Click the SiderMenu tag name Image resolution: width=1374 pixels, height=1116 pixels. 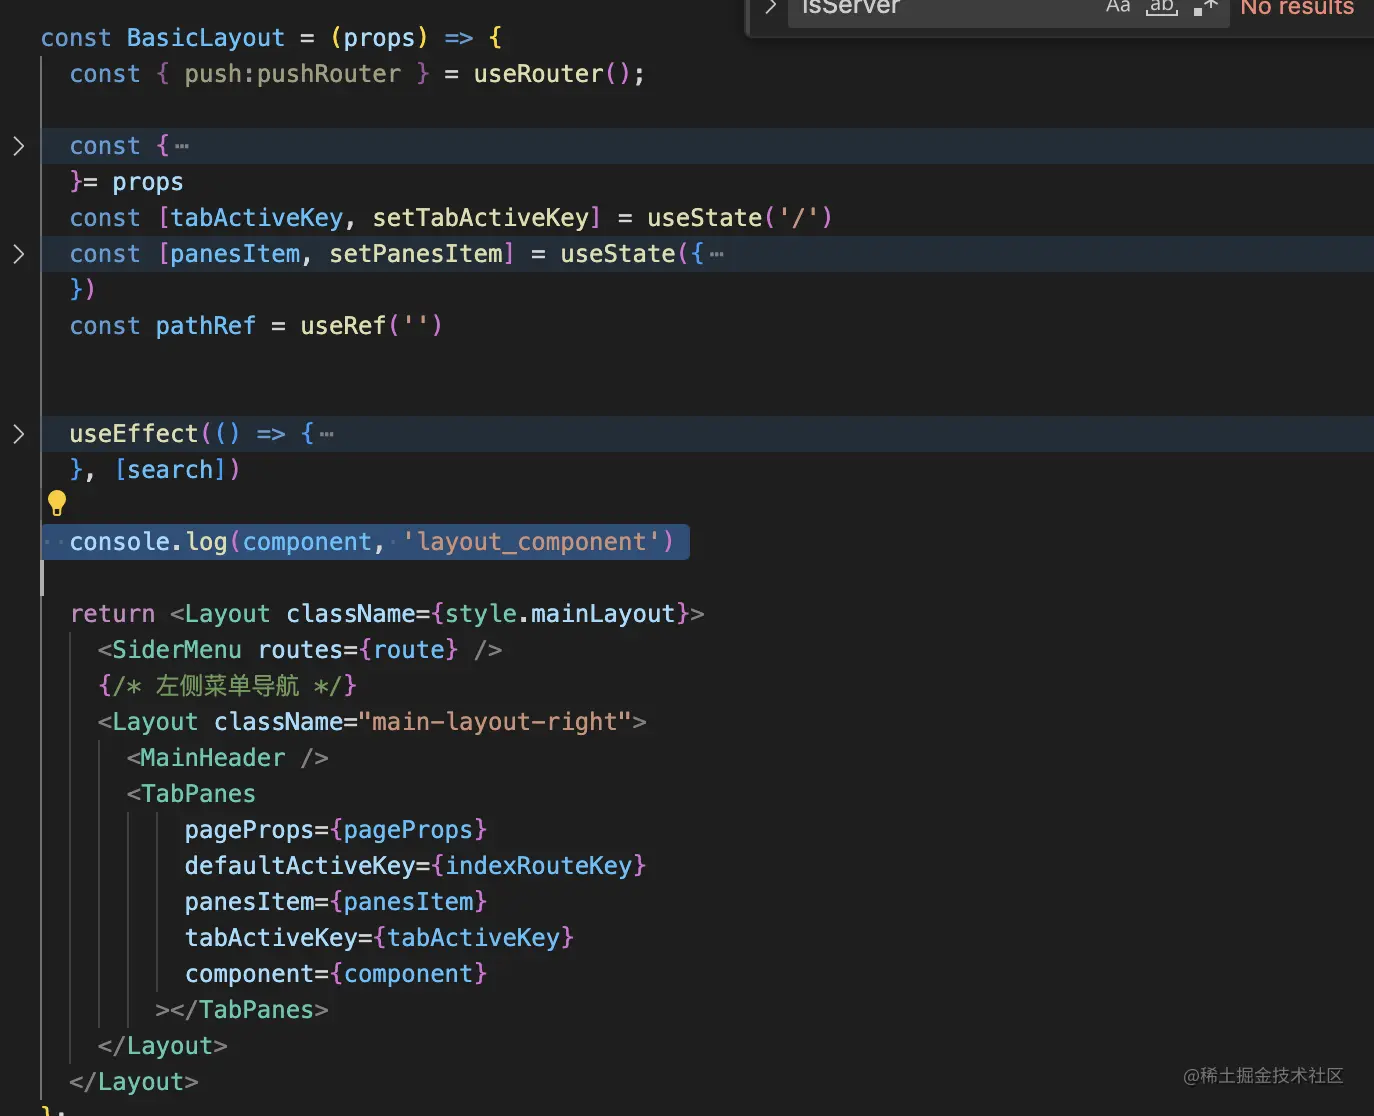coord(177,650)
